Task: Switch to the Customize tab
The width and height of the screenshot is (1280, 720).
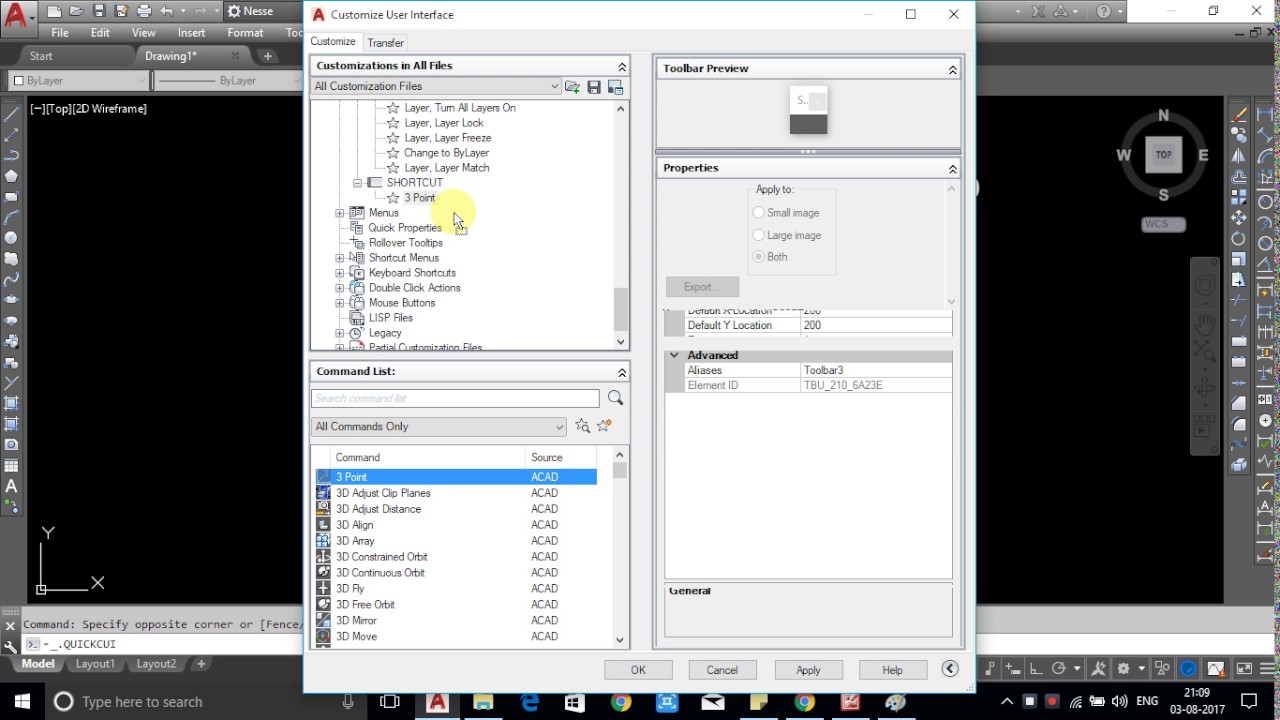Action: (x=332, y=42)
